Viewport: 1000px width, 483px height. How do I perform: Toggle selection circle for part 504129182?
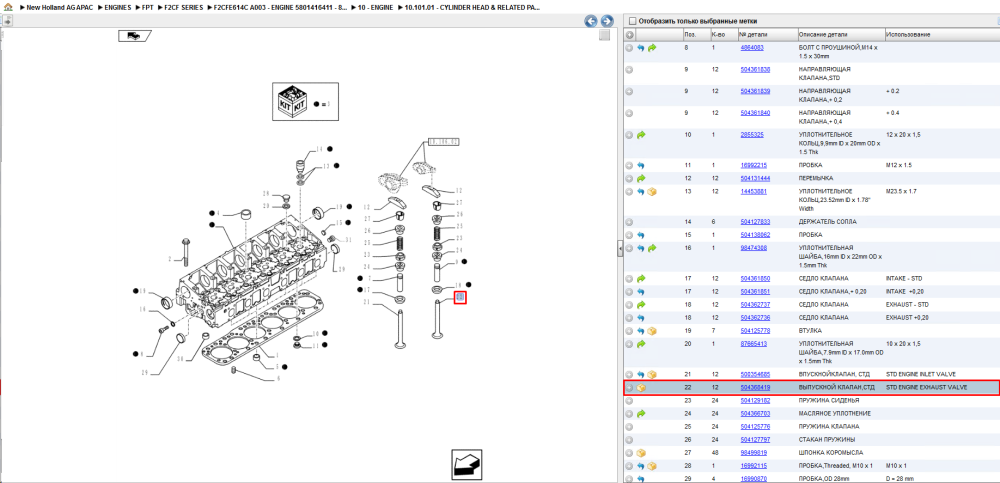tap(629, 401)
